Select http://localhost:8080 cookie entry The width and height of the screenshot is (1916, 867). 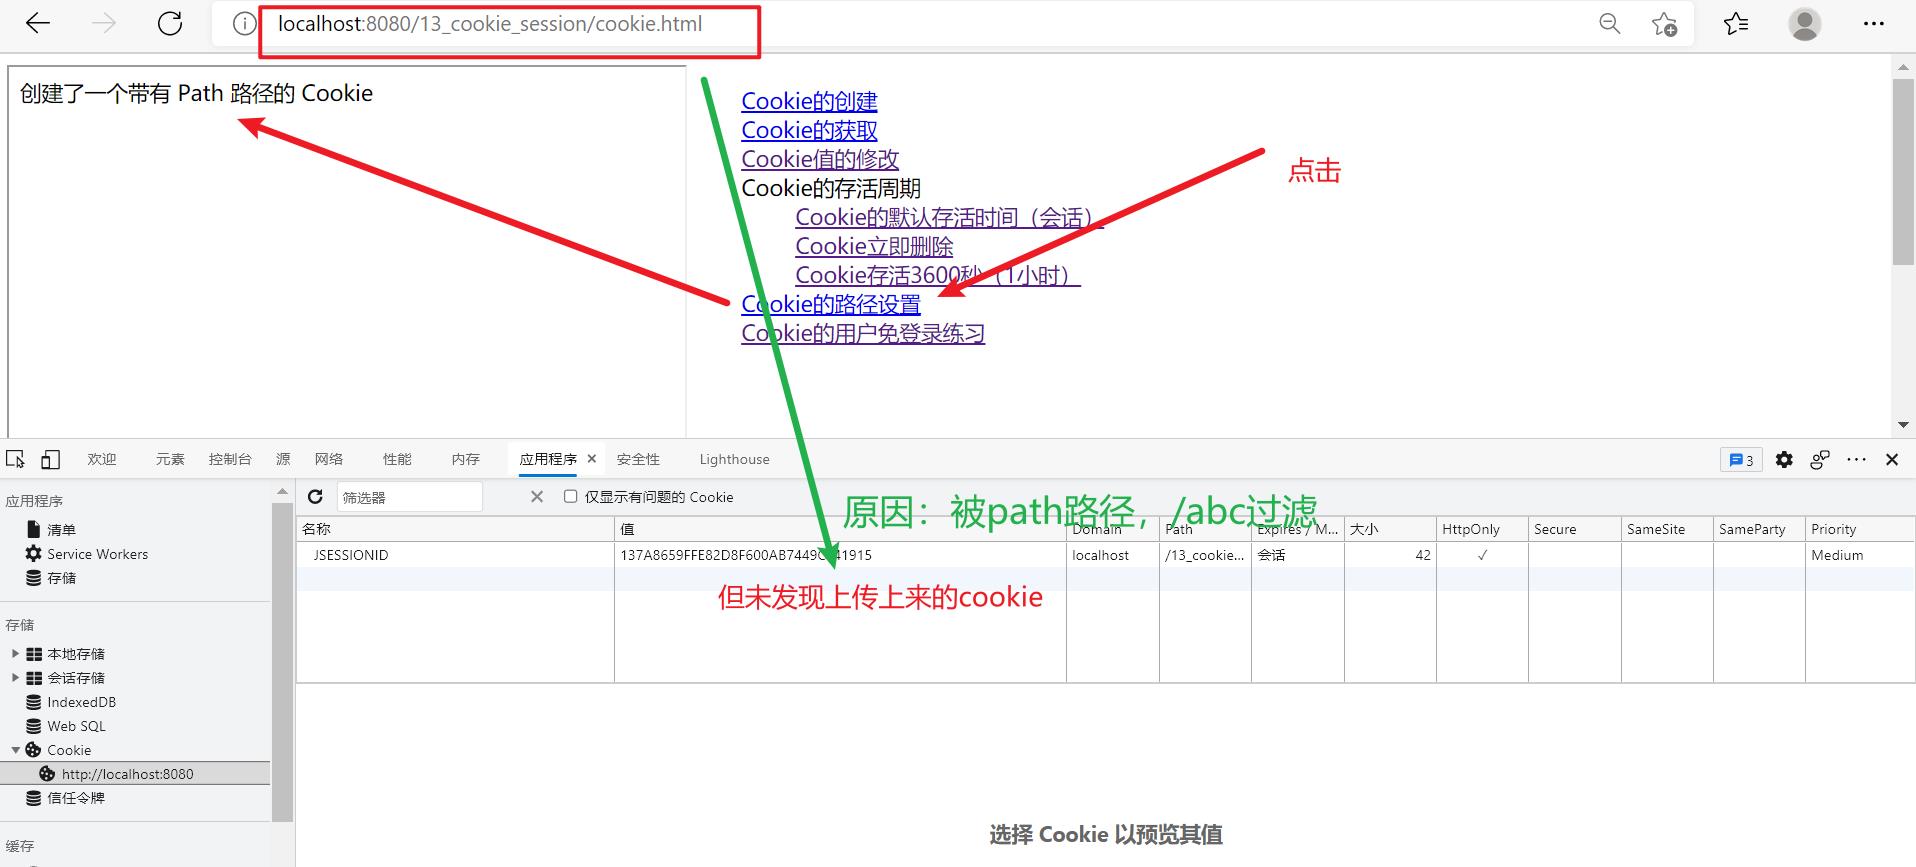pyautogui.click(x=127, y=774)
